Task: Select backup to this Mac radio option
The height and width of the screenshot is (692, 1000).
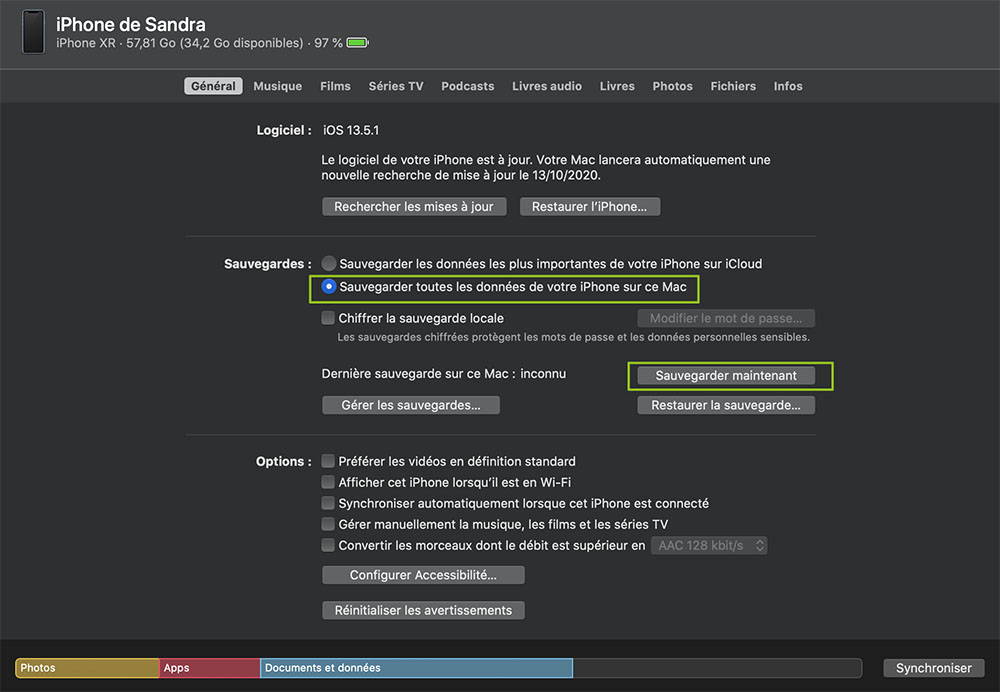Action: pyautogui.click(x=329, y=286)
